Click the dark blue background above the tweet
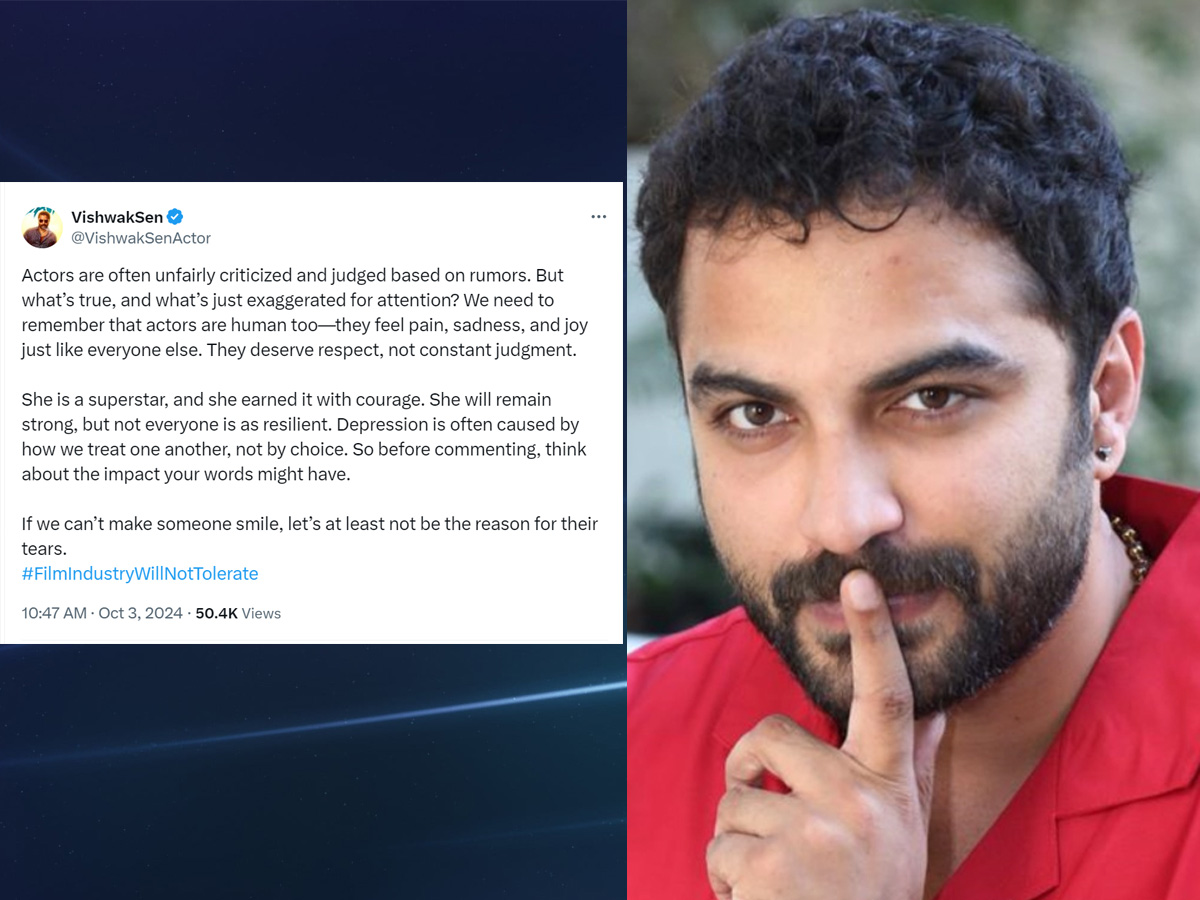1200x900 pixels. [x=312, y=90]
